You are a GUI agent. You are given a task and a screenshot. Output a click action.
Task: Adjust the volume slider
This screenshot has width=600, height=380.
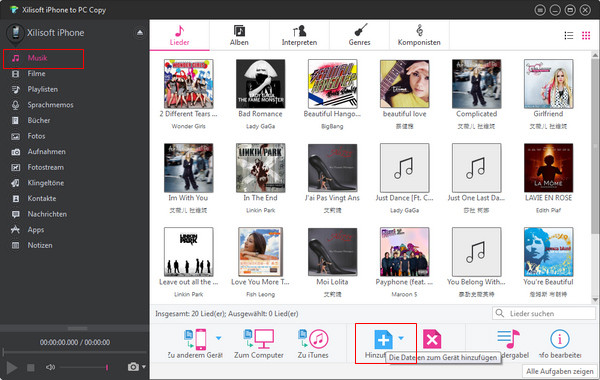[x=84, y=367]
